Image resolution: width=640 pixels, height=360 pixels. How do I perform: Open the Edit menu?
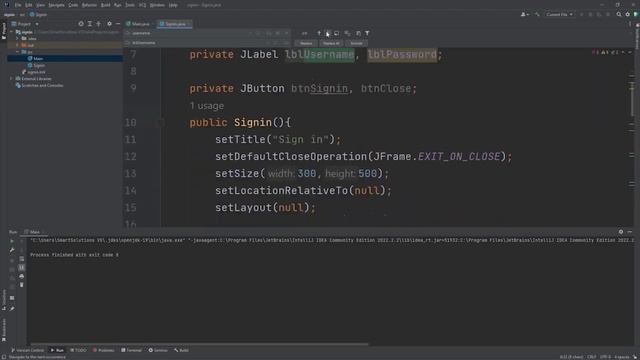pos(29,5)
